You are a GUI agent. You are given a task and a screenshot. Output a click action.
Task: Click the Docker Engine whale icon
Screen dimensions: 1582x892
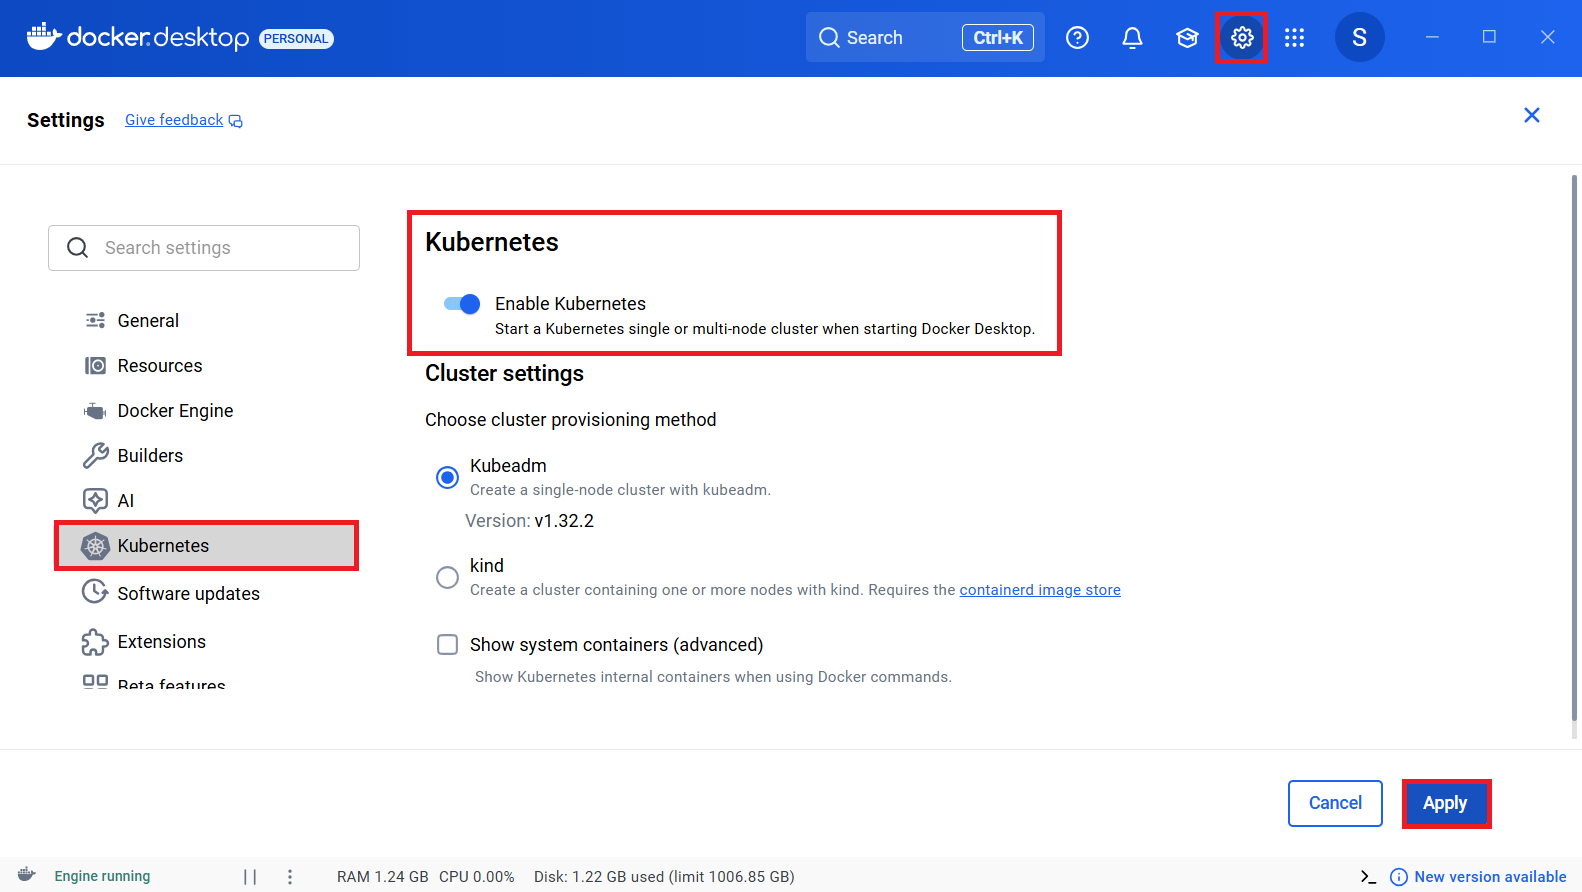(95, 411)
